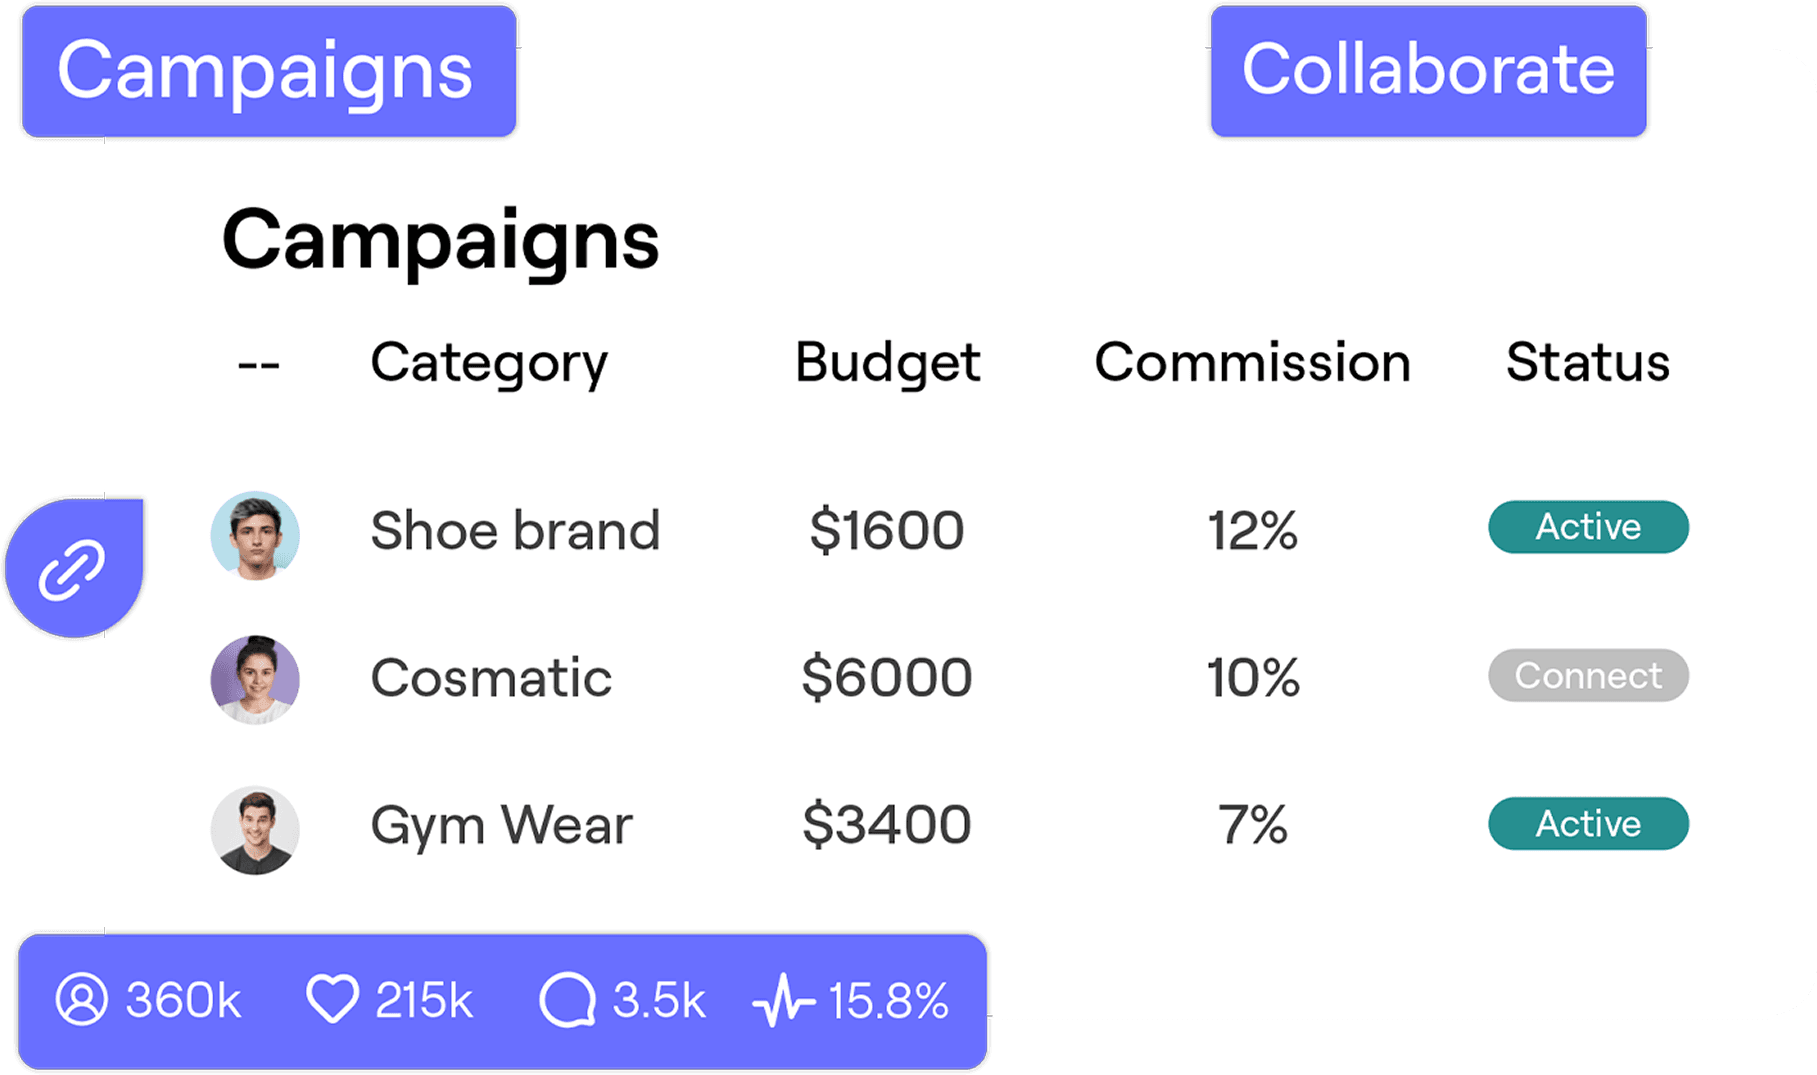The width and height of the screenshot is (1817, 1075).
Task: Sort by Category column header
Action: pyautogui.click(x=489, y=364)
